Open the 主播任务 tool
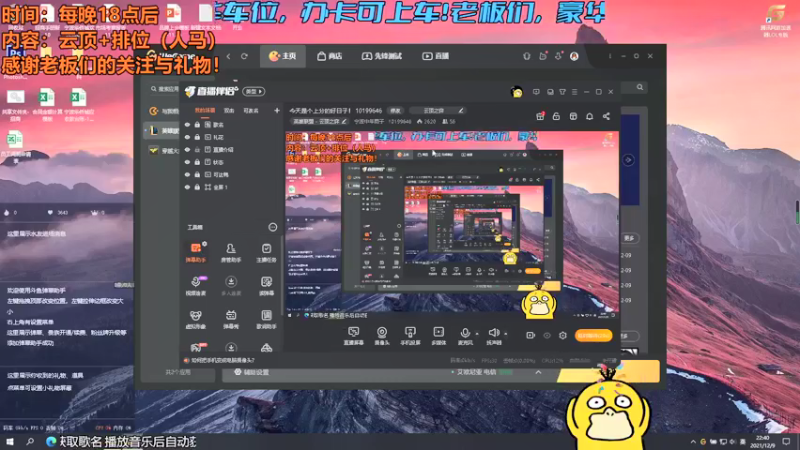800x450 pixels. [266, 252]
